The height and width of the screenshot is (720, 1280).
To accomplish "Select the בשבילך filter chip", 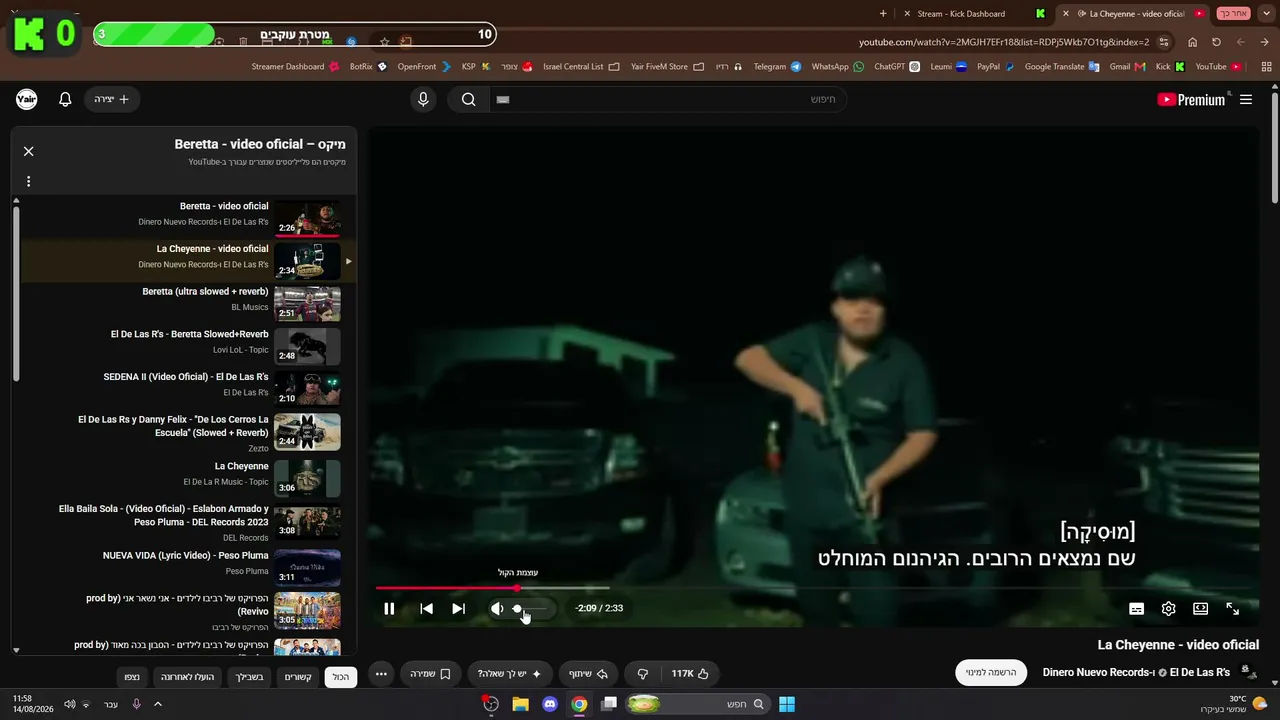I will click(248, 677).
